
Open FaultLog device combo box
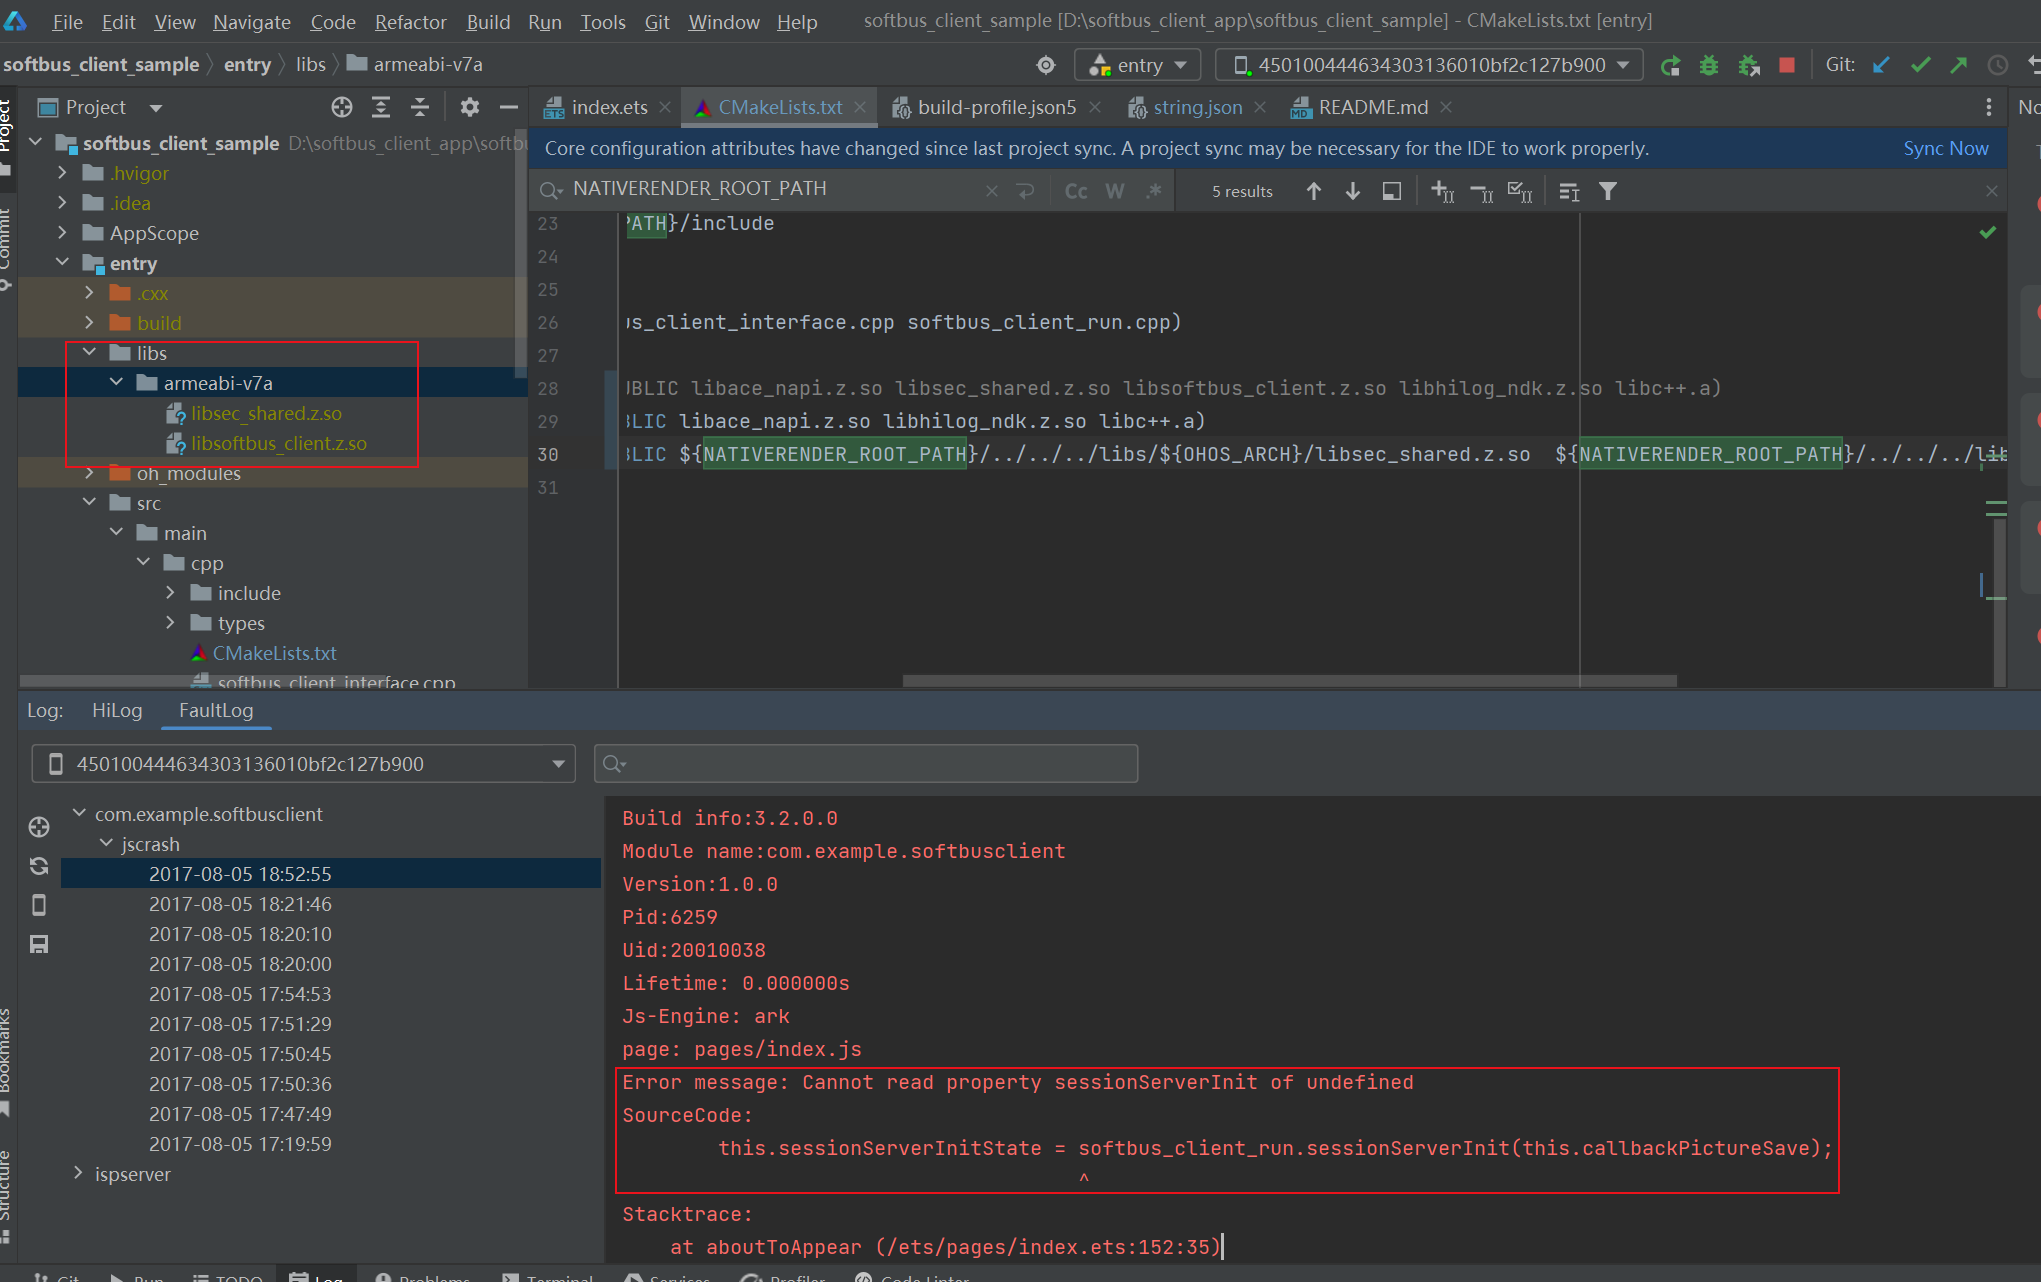point(303,764)
